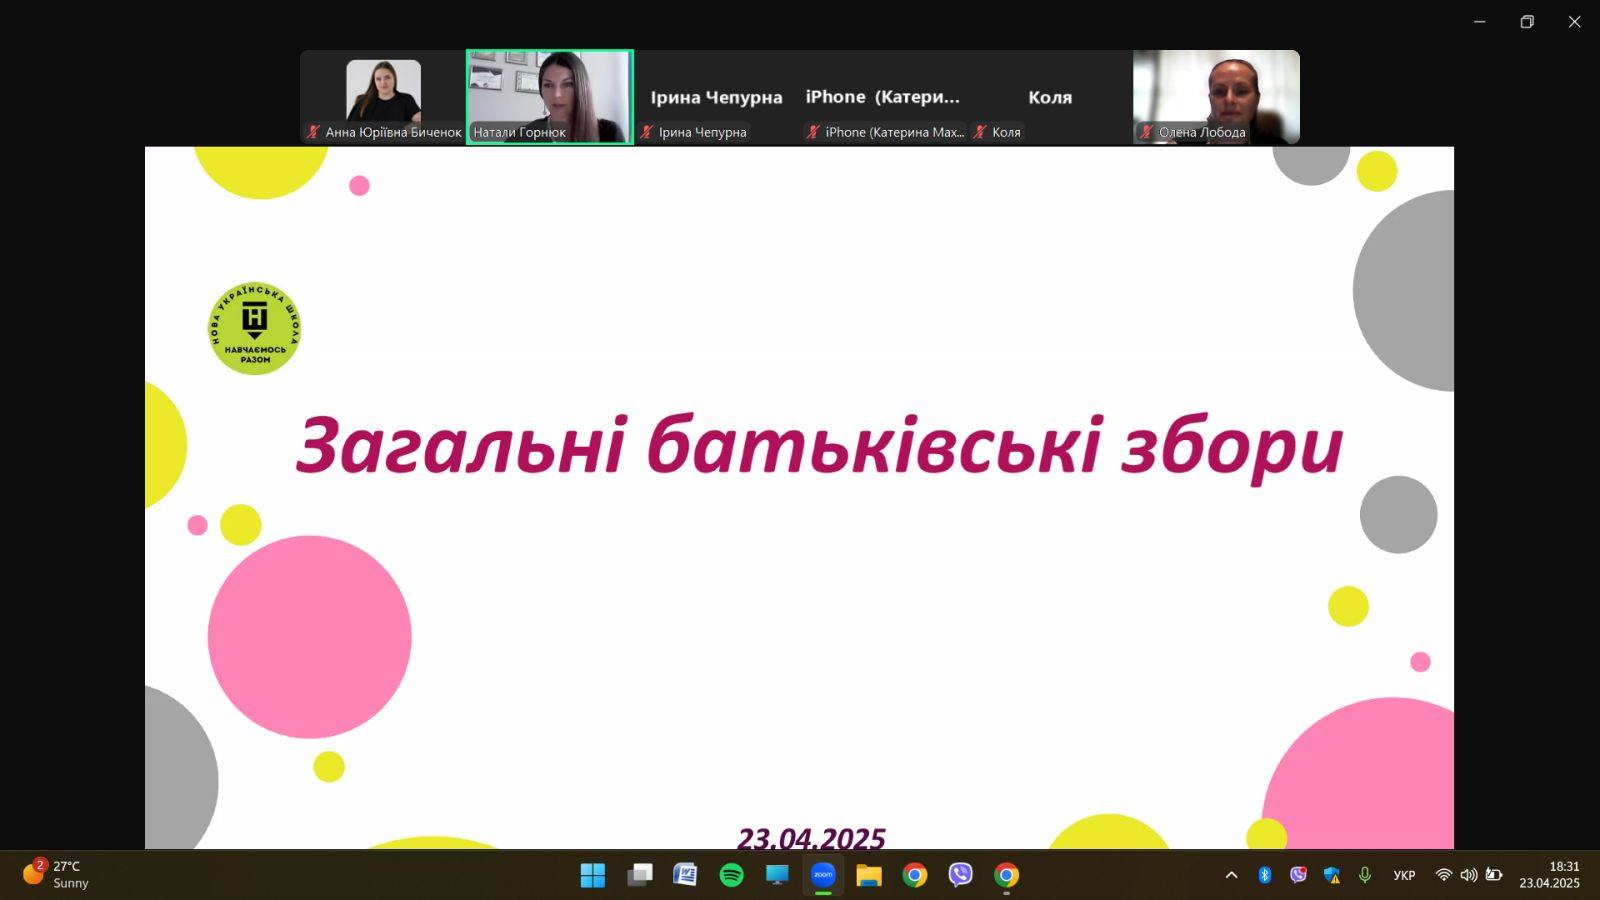
Task: Select Олена Лобода's video thumbnail
Action: [1216, 97]
